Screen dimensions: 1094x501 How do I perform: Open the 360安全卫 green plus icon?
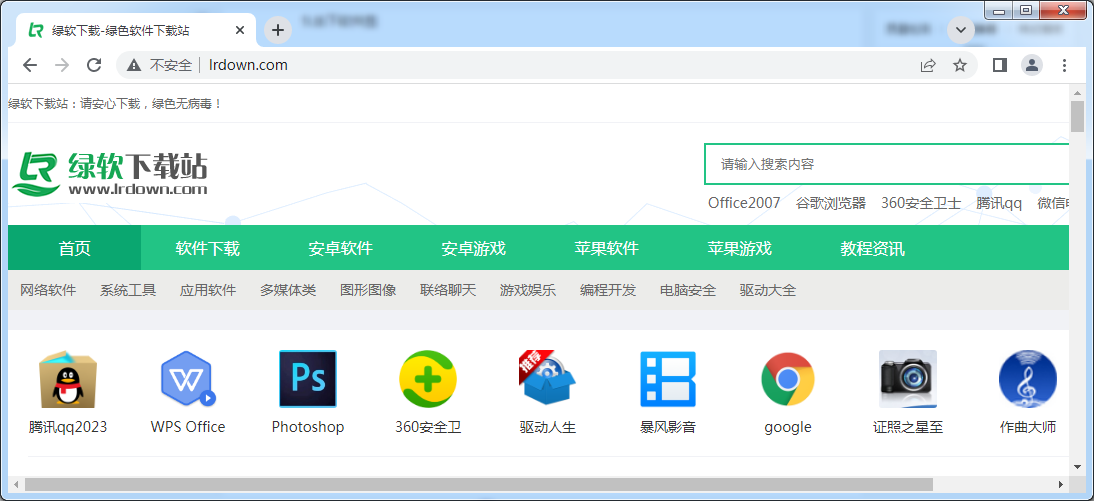click(428, 379)
